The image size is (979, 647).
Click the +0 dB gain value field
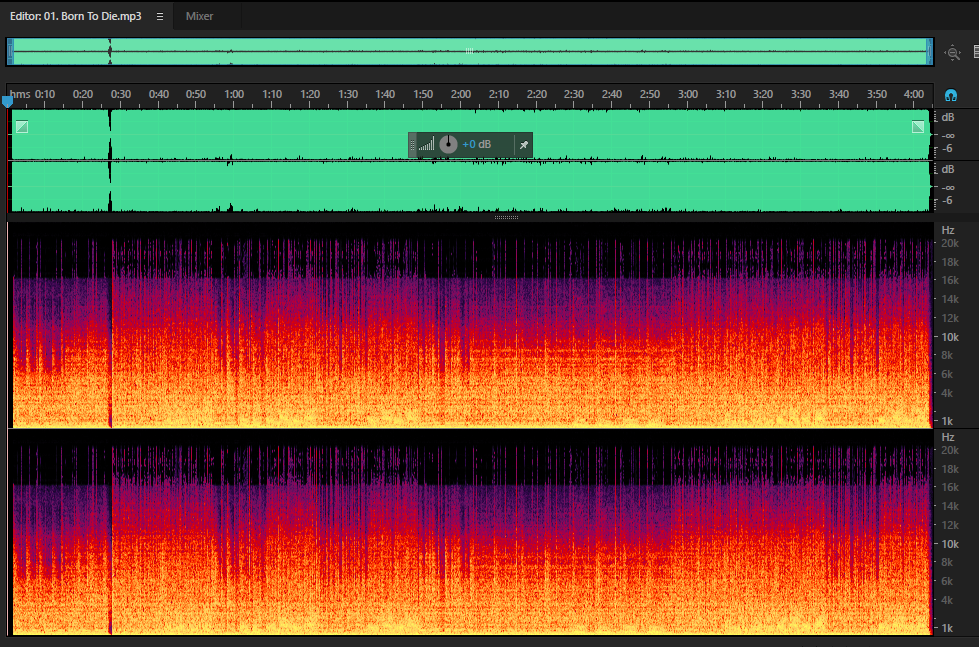click(x=476, y=144)
